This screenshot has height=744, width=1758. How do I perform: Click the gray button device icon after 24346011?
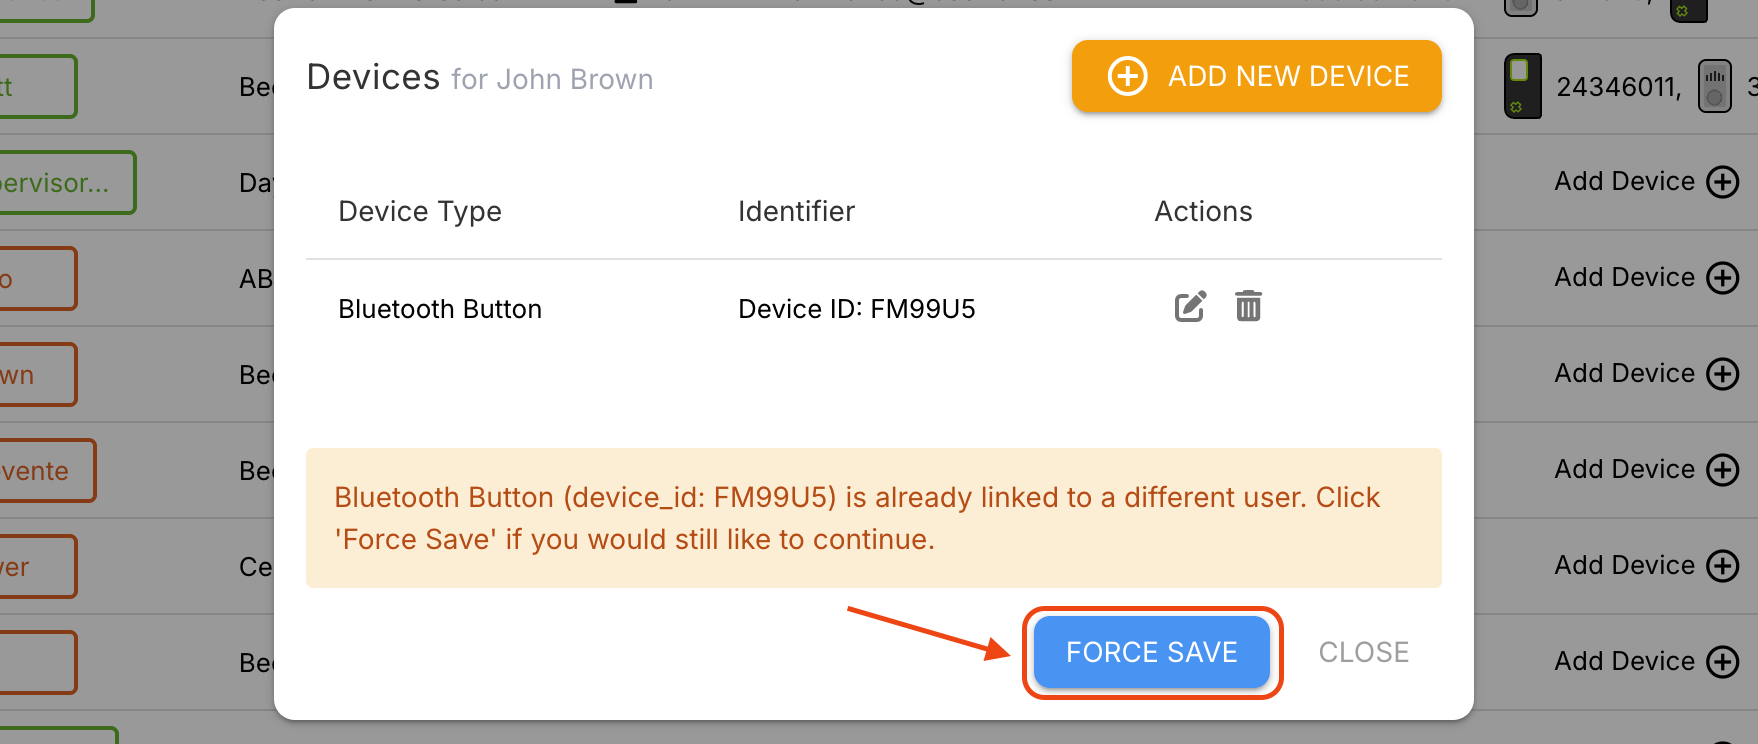point(1714,86)
